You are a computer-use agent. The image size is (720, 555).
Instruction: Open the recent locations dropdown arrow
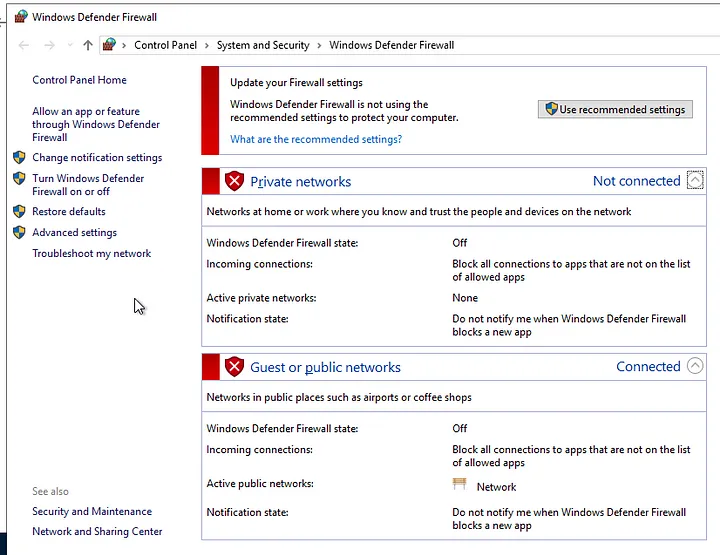(68, 46)
